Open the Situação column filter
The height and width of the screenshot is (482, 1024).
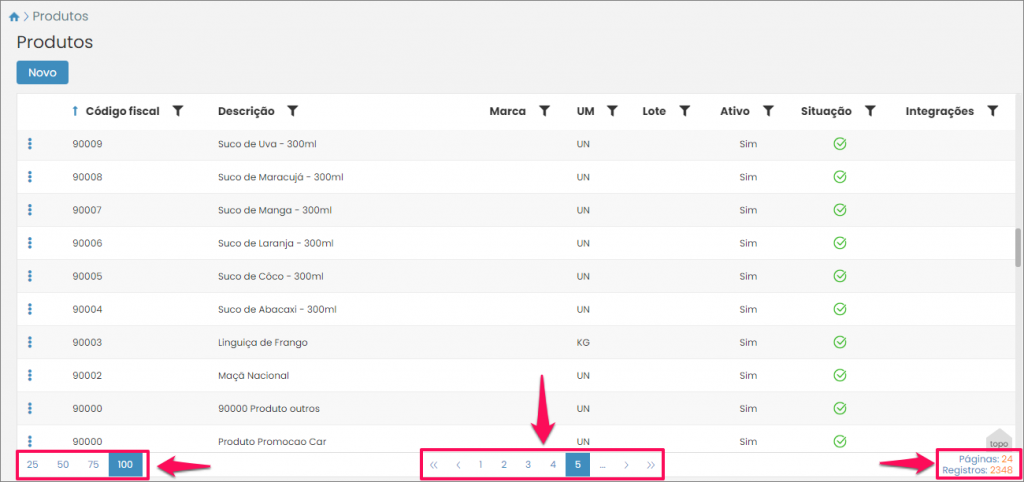pos(870,111)
